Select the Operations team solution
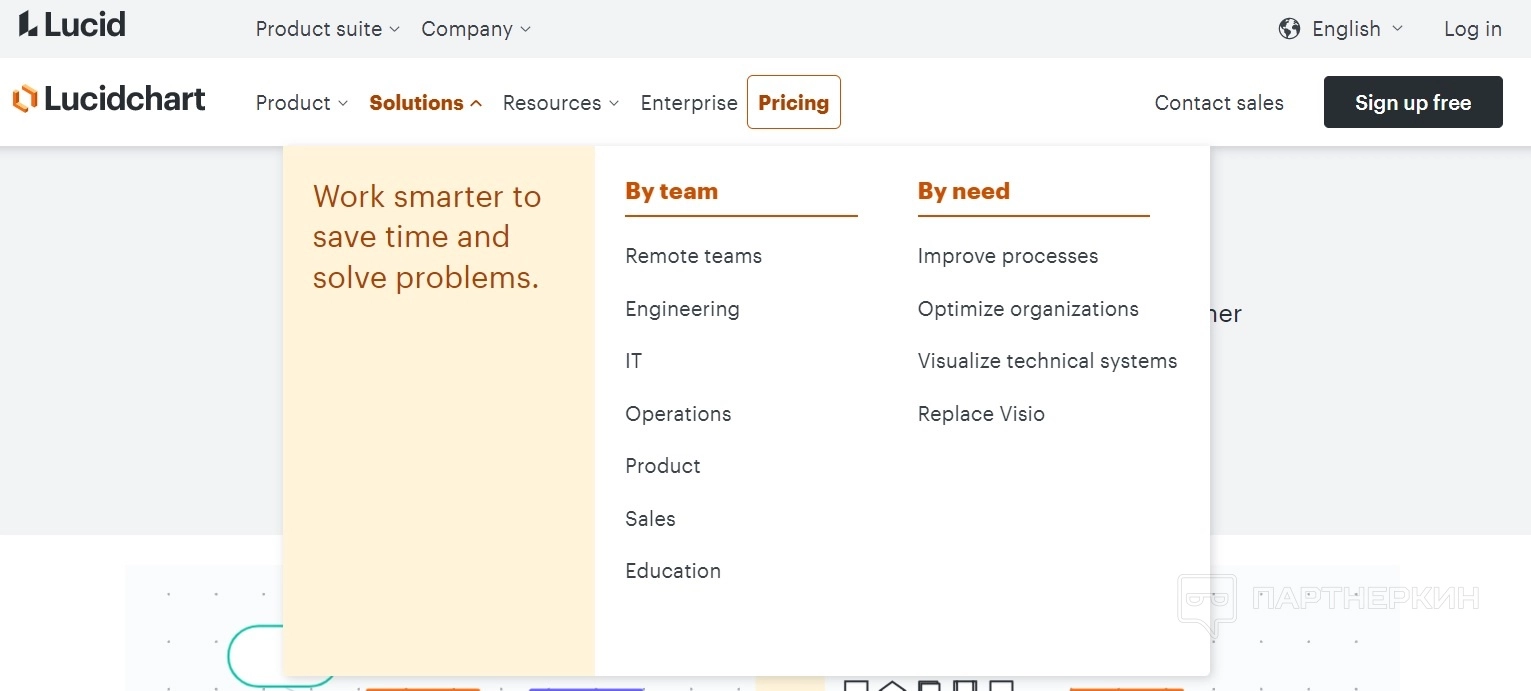The image size is (1531, 691). click(678, 414)
